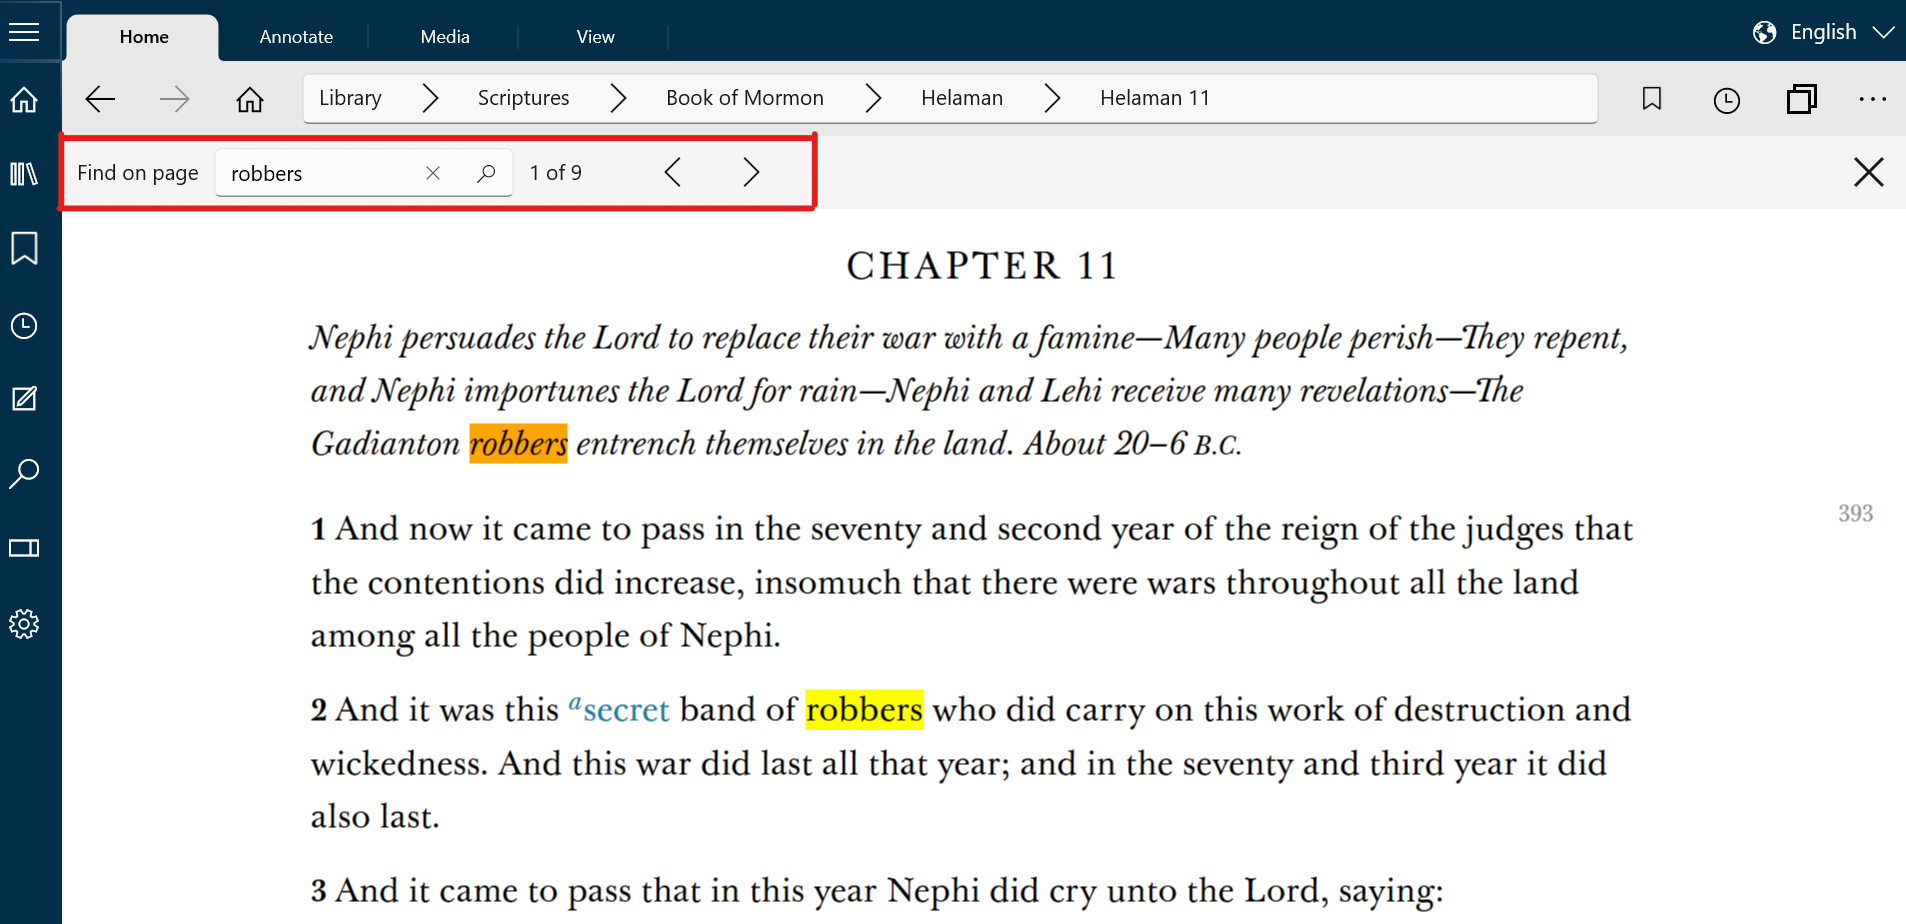The image size is (1906, 924).
Task: Select the Home tab
Action: coord(144,37)
